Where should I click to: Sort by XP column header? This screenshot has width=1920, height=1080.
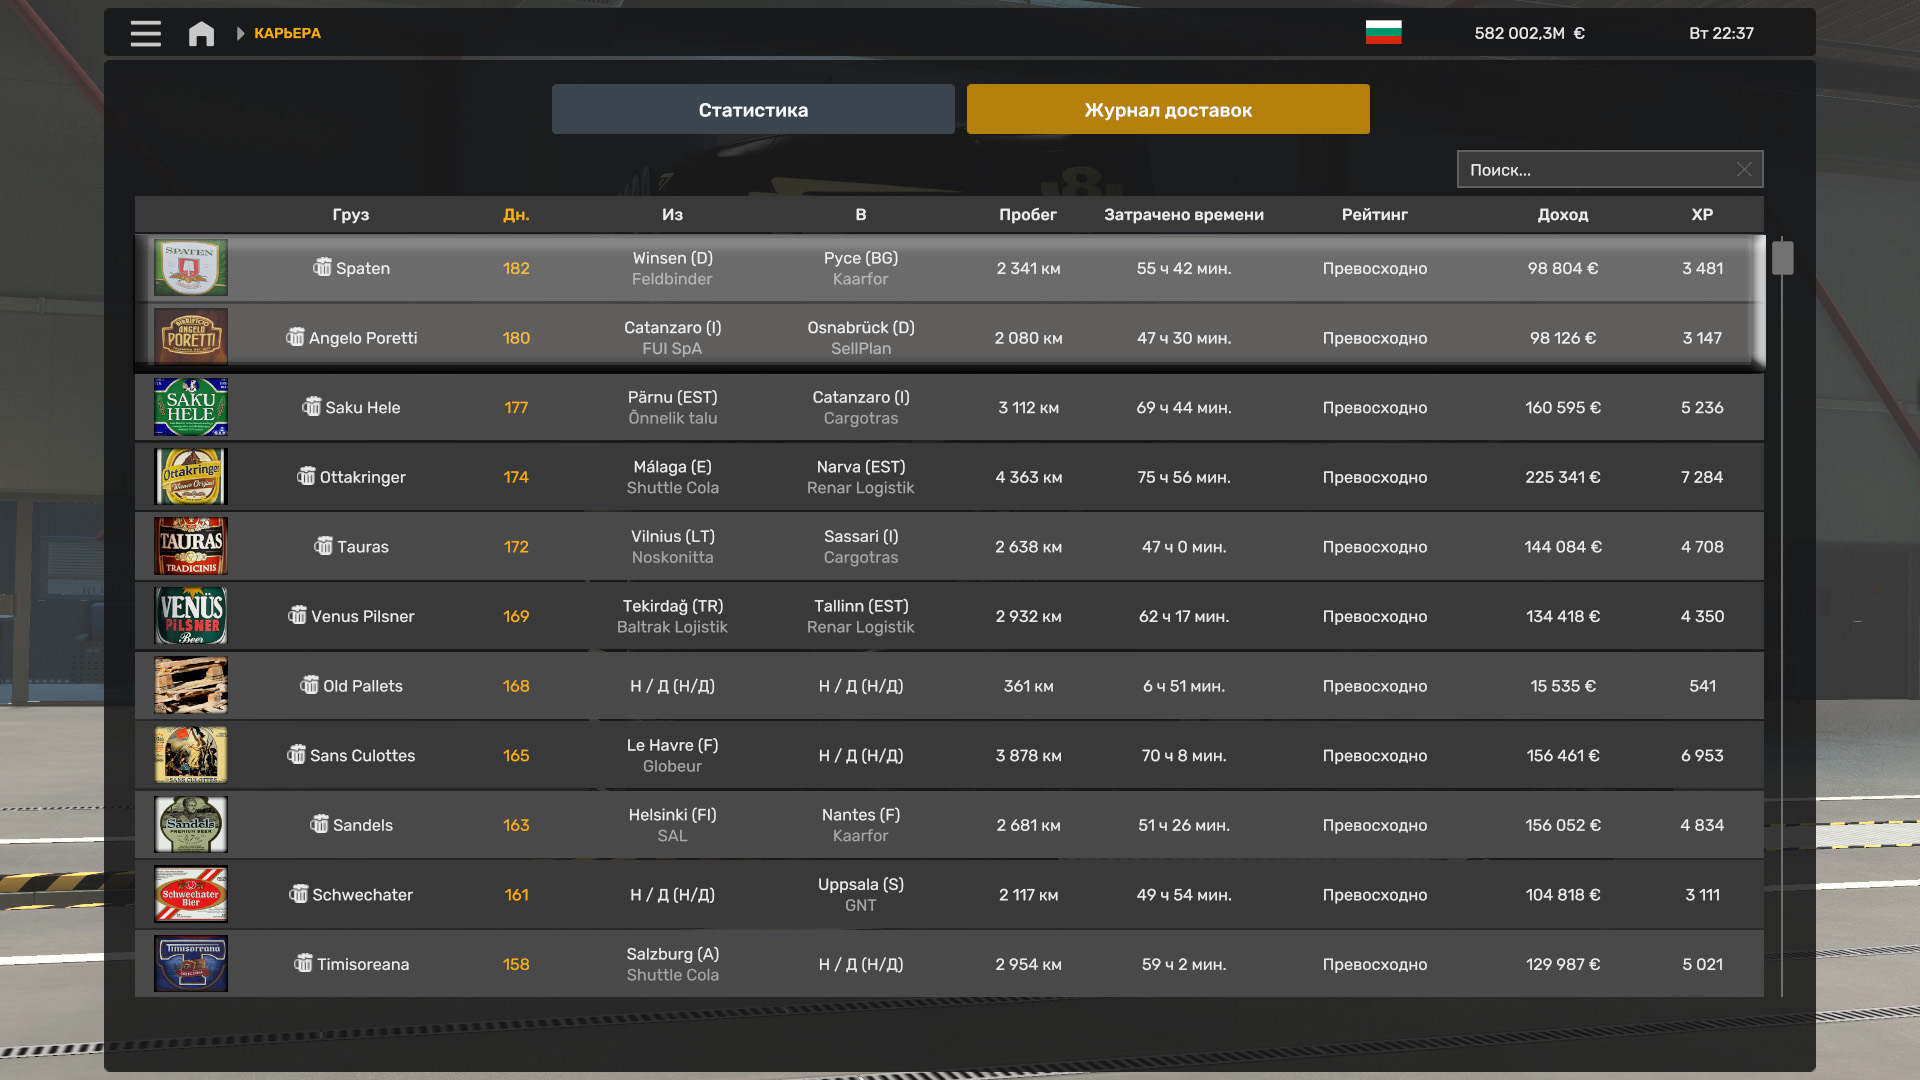tap(1702, 215)
